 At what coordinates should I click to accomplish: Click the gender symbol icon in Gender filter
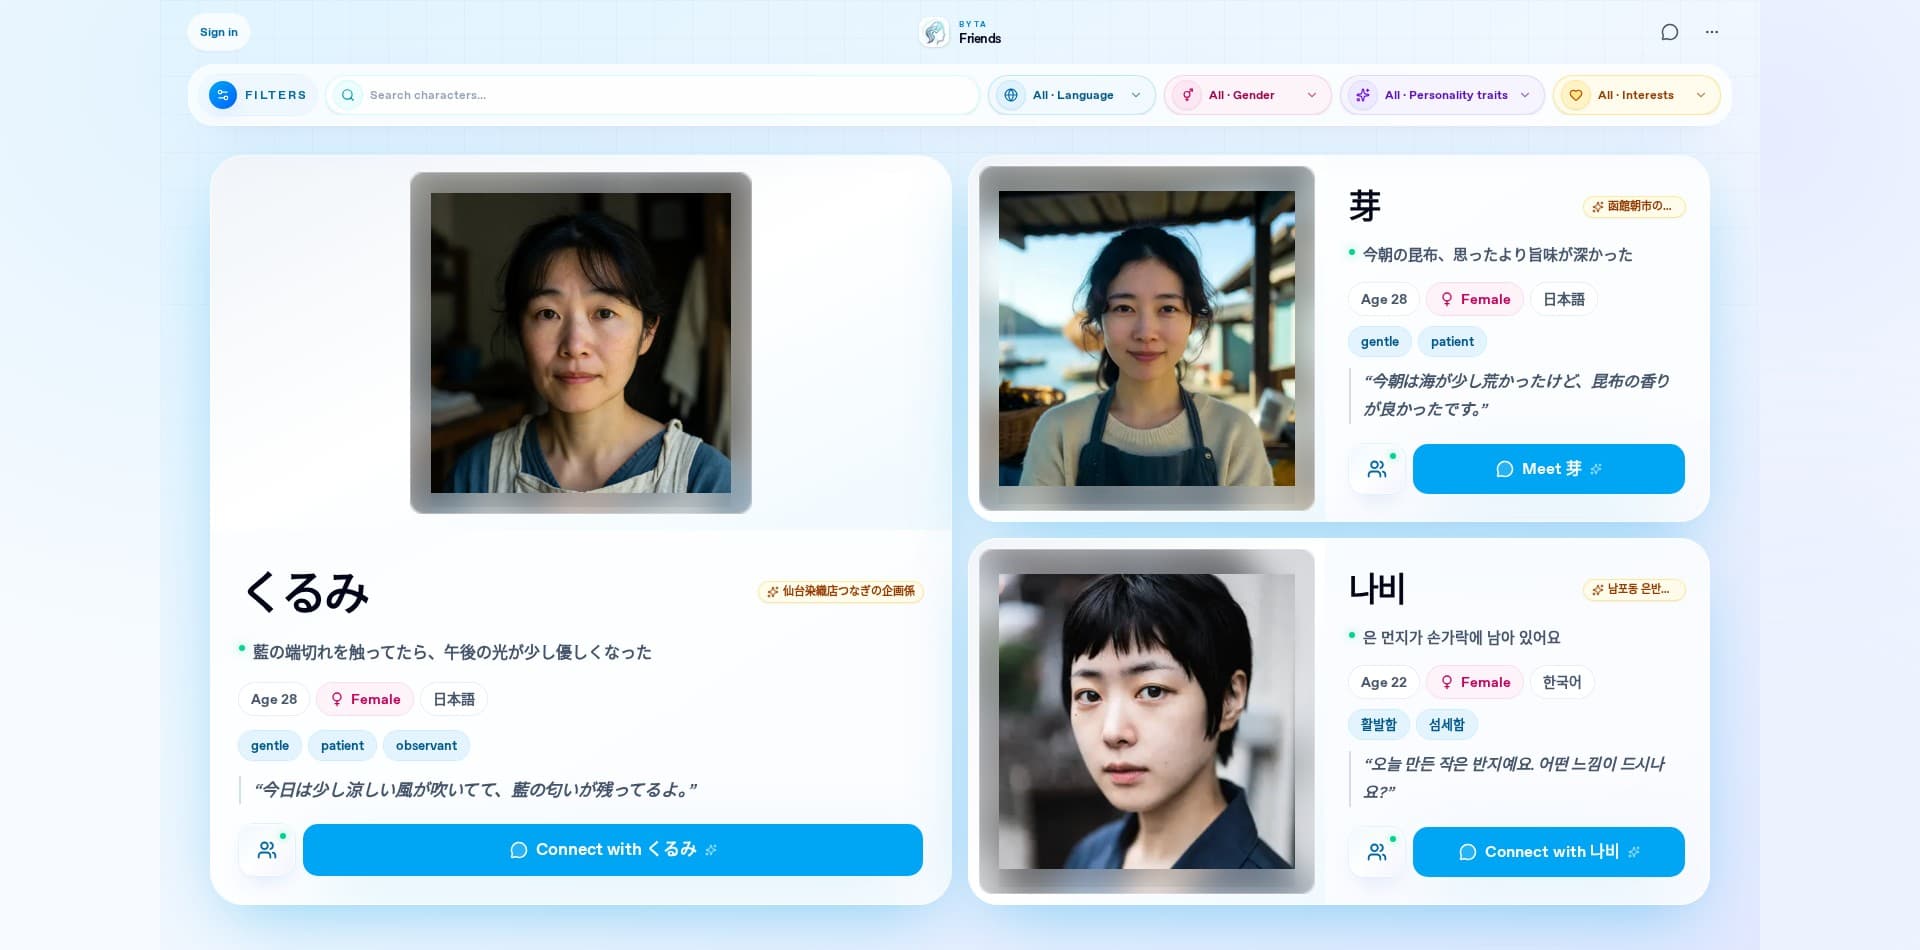pos(1187,95)
